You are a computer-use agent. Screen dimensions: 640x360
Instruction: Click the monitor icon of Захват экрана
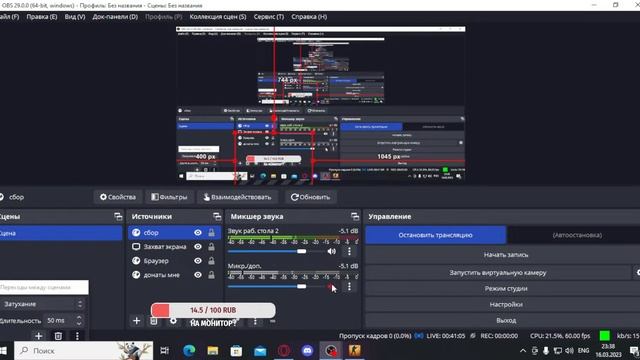coord(136,247)
